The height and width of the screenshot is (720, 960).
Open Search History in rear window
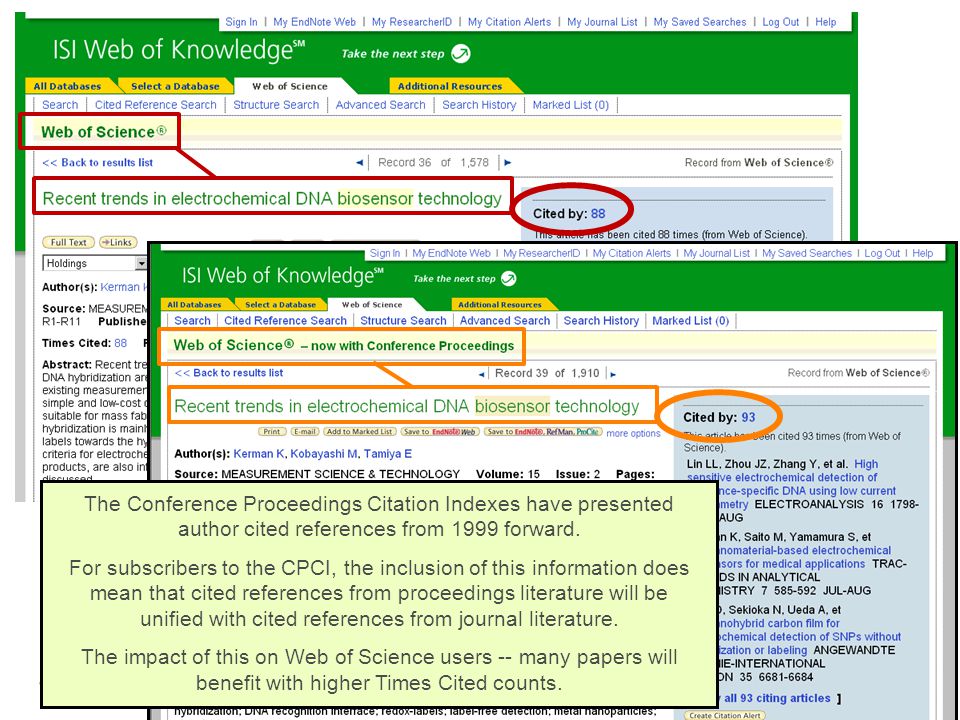479,105
